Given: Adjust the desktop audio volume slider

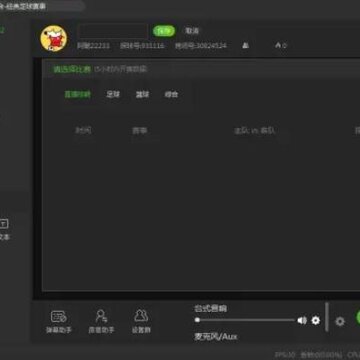Looking at the screenshot, I should pyautogui.click(x=245, y=320).
